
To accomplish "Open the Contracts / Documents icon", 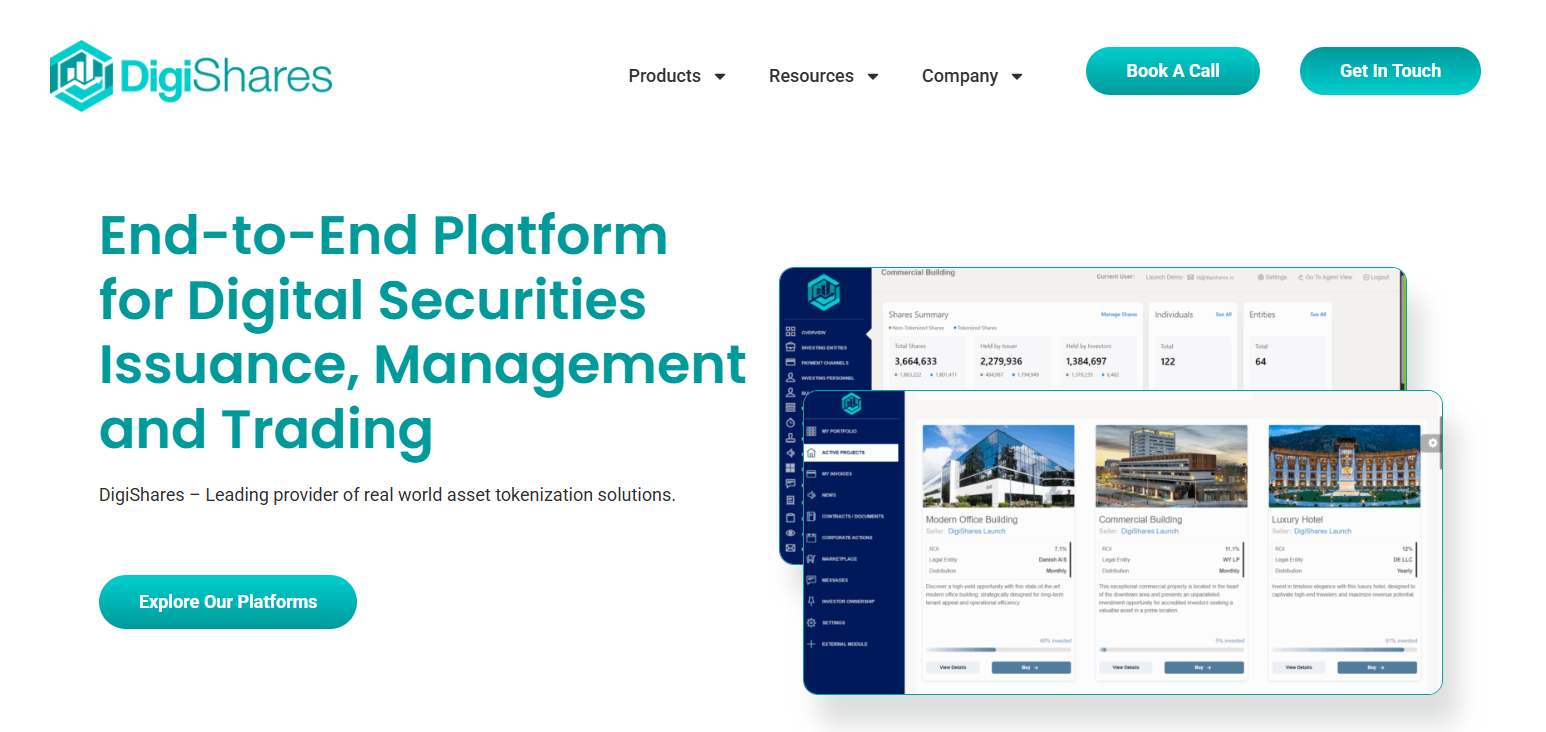I will pyautogui.click(x=811, y=516).
